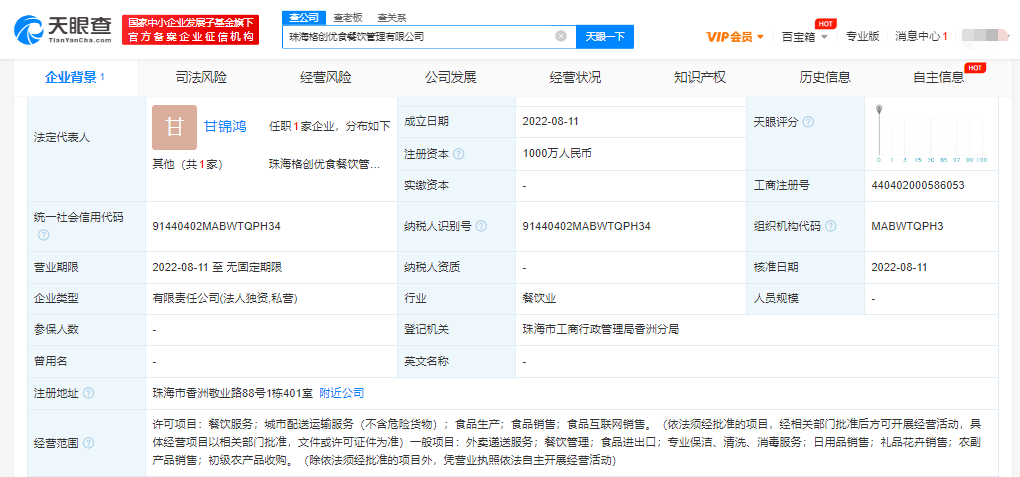Image resolution: width=1020 pixels, height=477 pixels.
Task: Open help icon next to 组织机构代码
Action: [831, 226]
